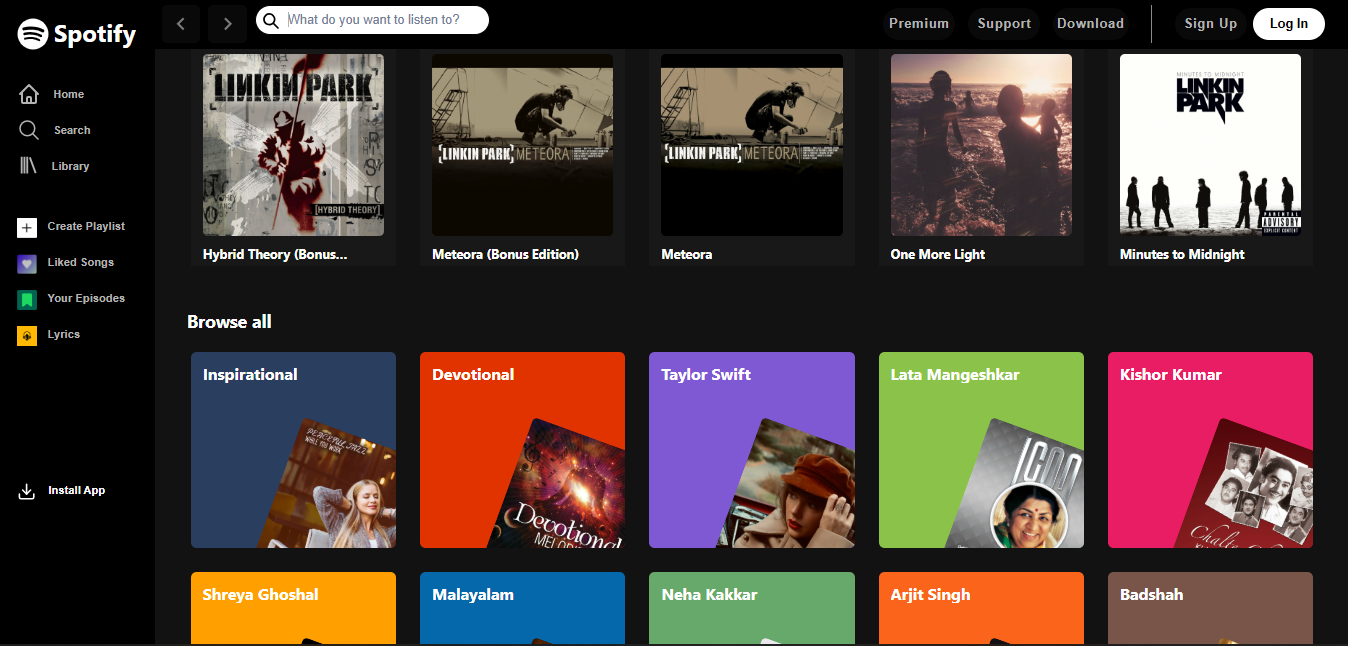Click the Support button
This screenshot has height=646, width=1348.
[1004, 23]
